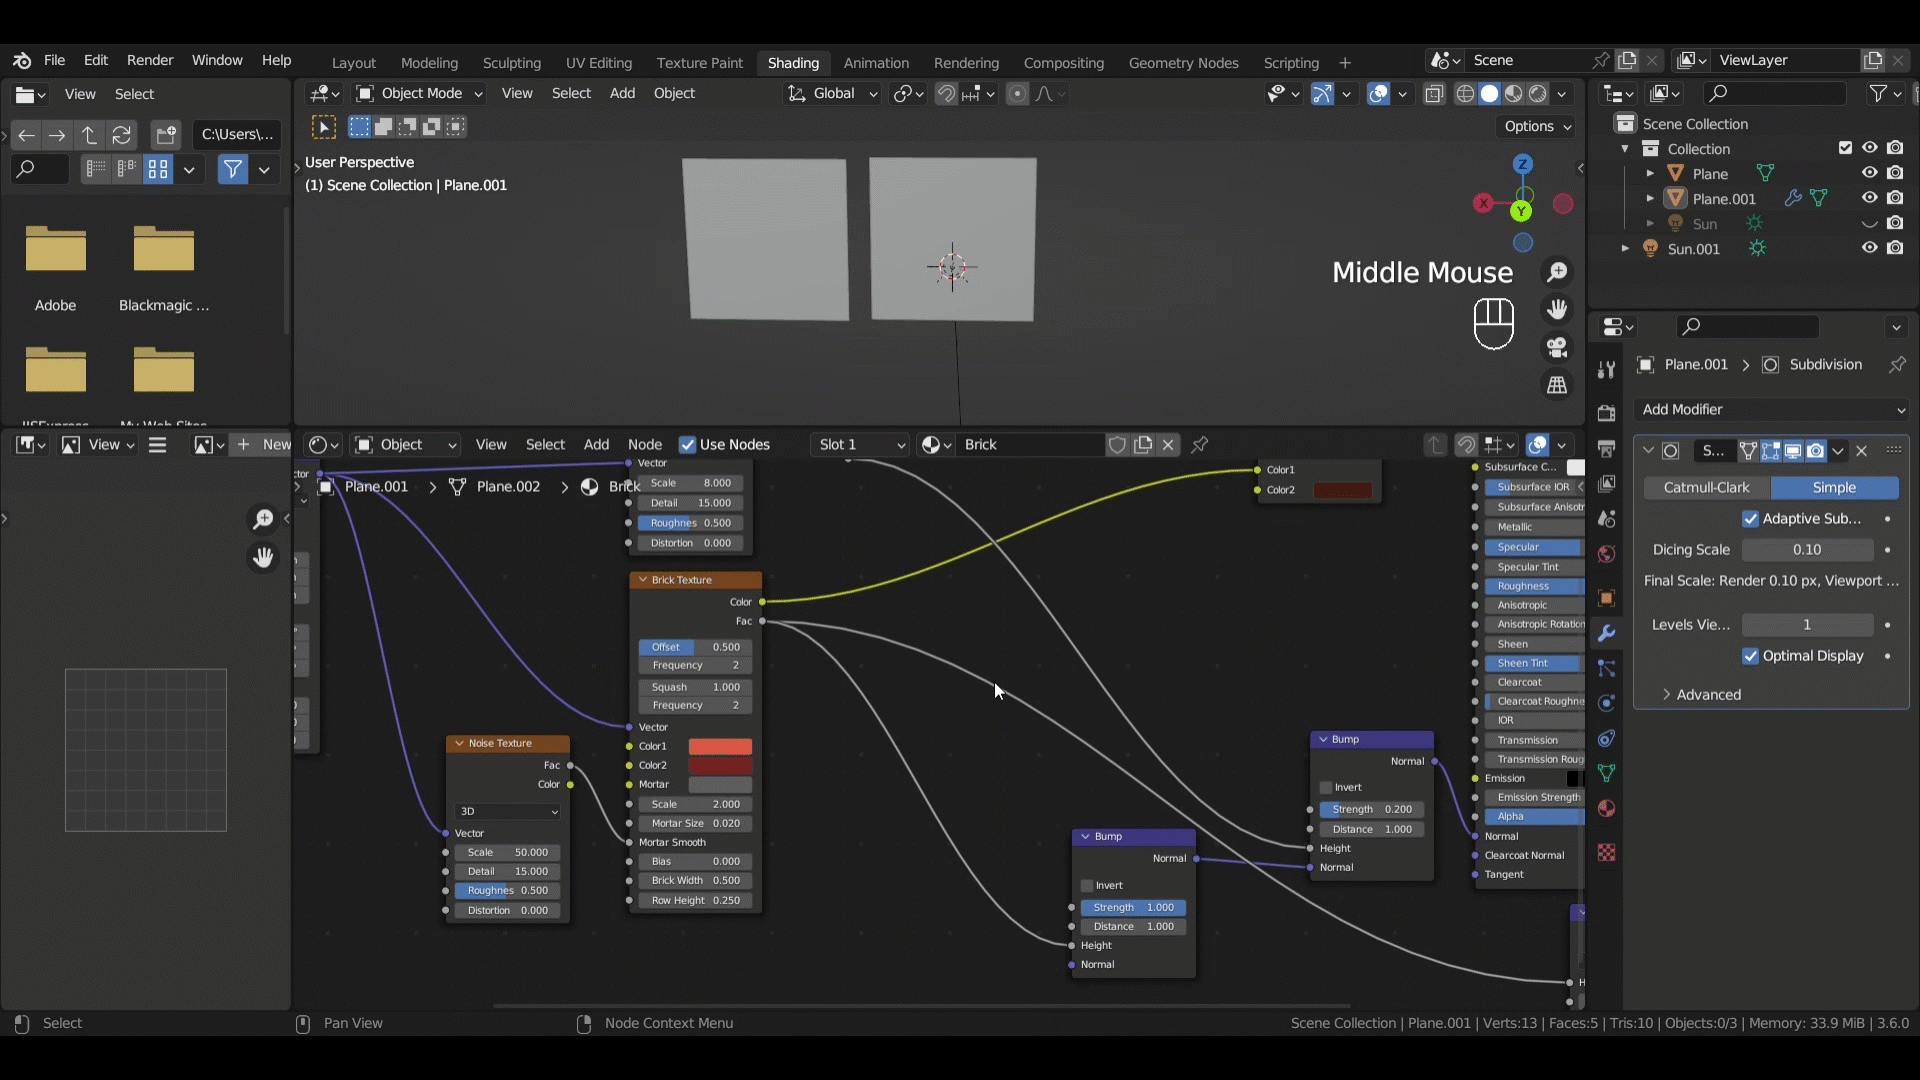
Task: Click the camera view icon in viewport
Action: click(1557, 347)
